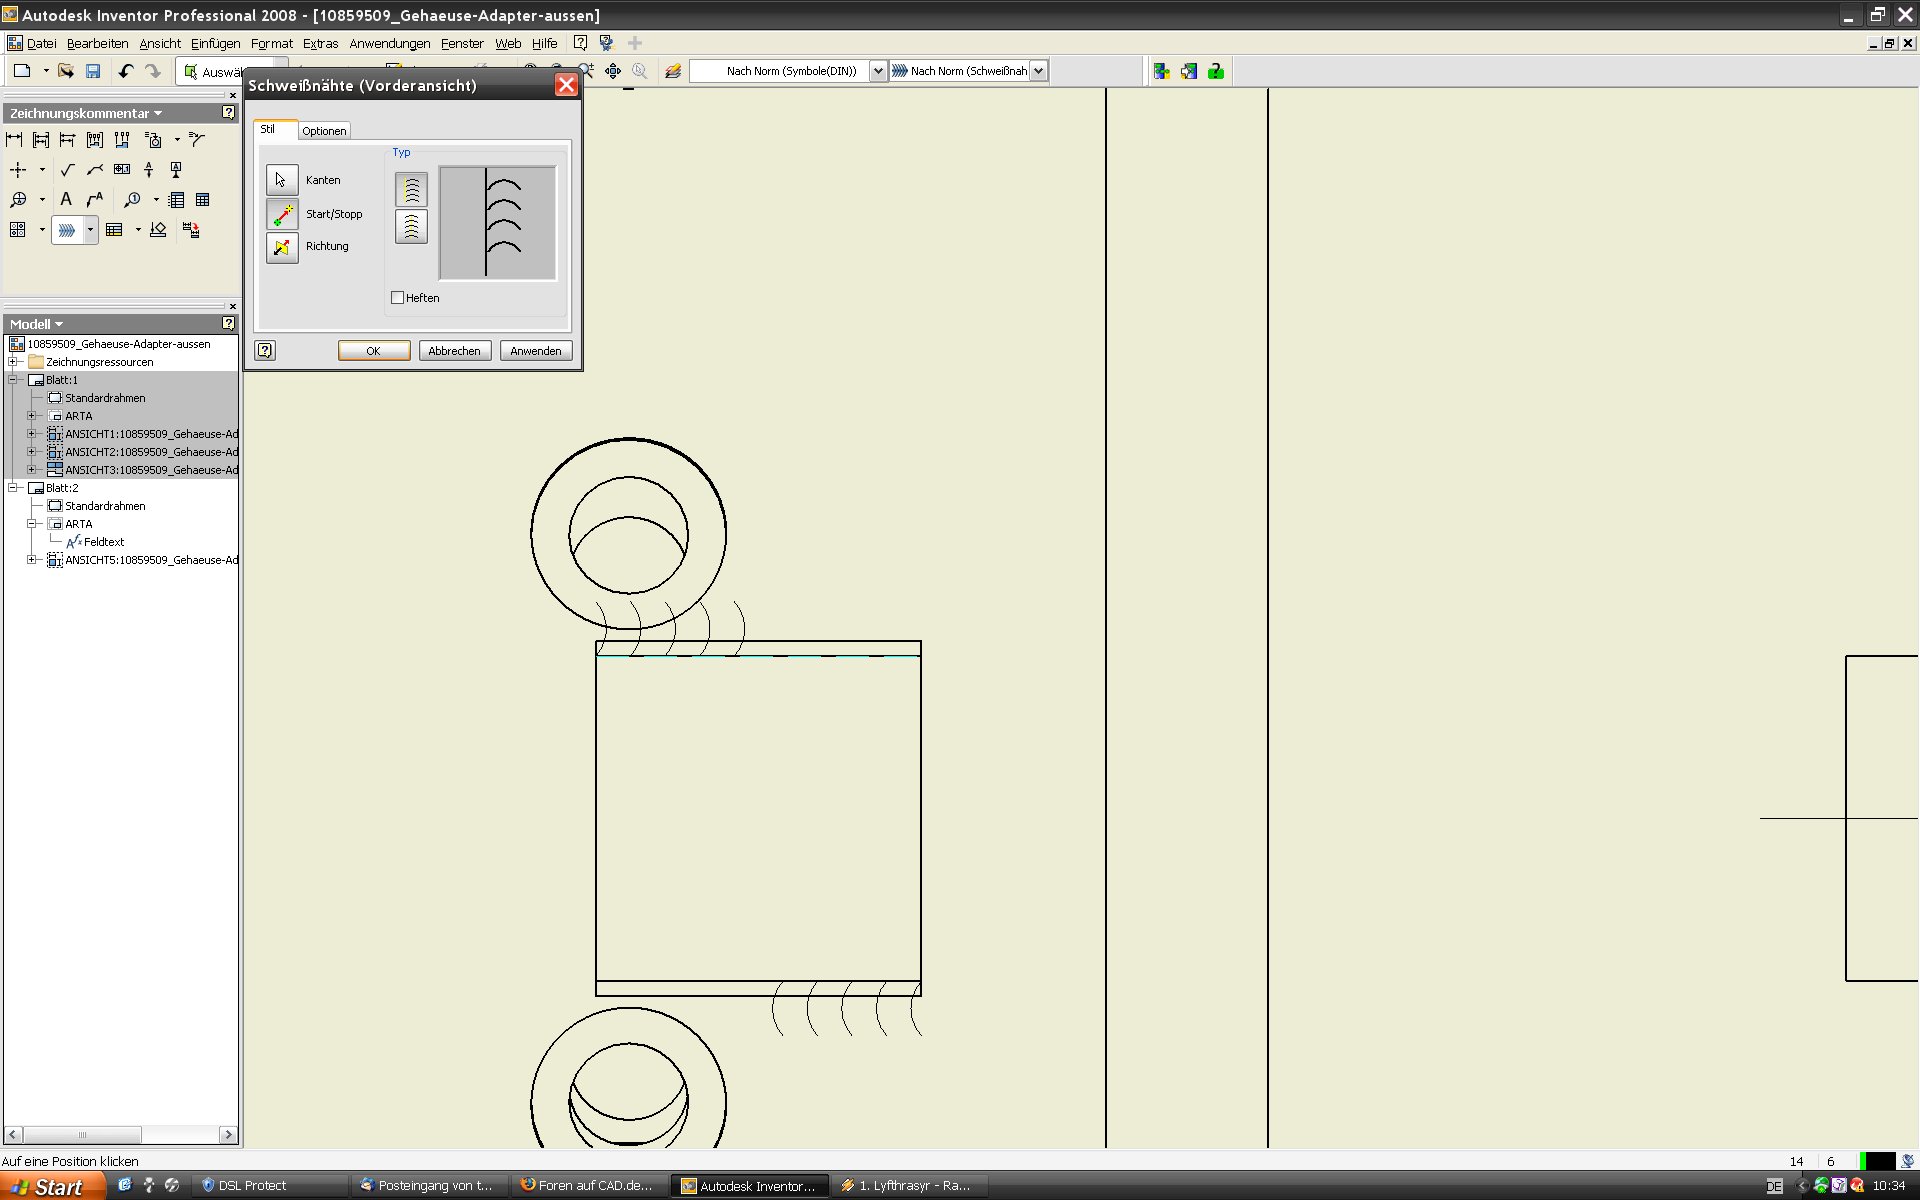Open the Datei menu
The height and width of the screenshot is (1200, 1920).
coord(41,43)
